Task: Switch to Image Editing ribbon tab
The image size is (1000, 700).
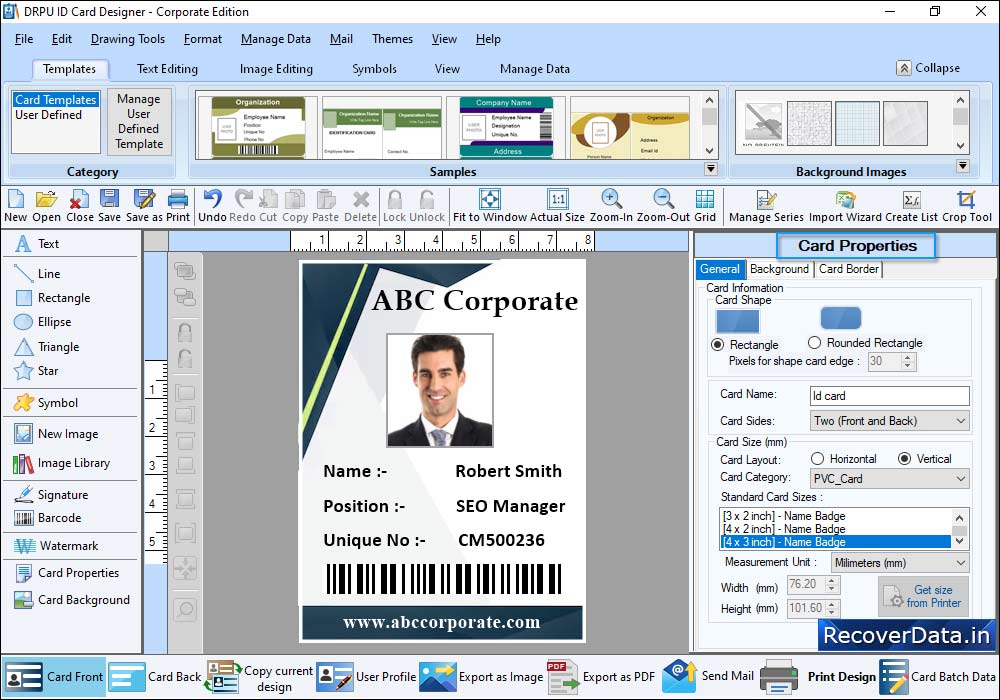Action: click(x=276, y=69)
